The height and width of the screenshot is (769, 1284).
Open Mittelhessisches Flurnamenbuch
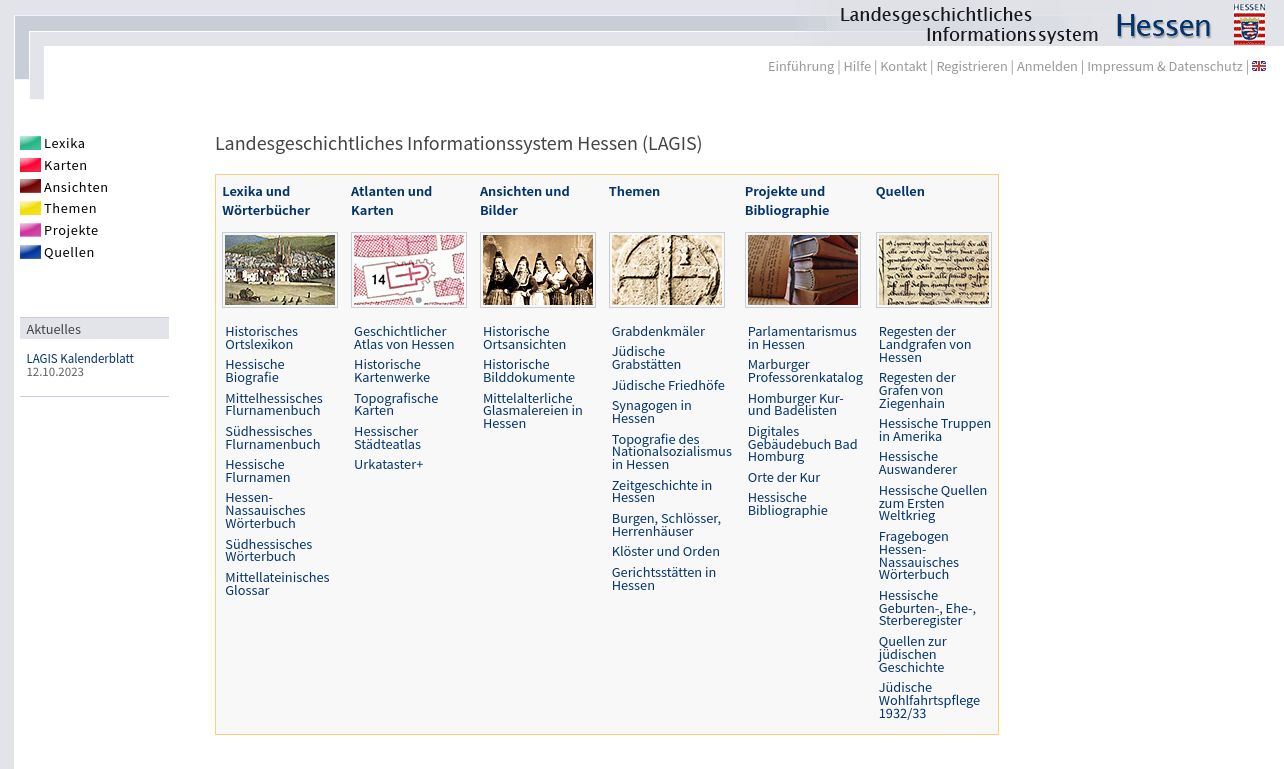(x=274, y=404)
